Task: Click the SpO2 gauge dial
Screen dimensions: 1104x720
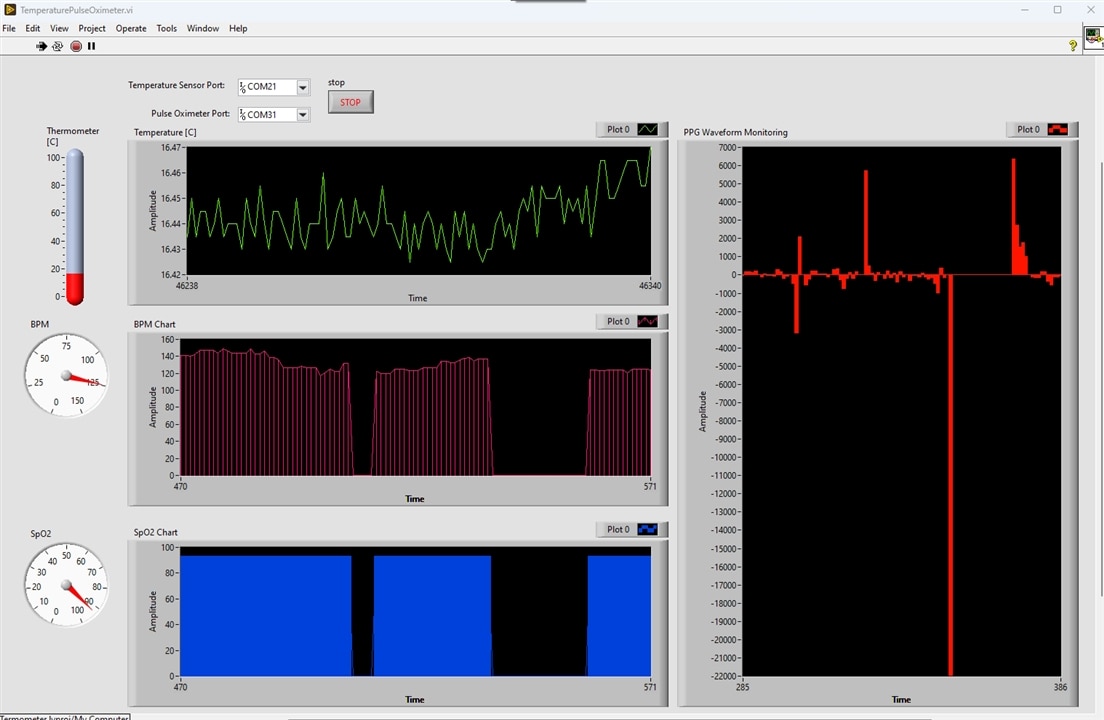Action: [66, 584]
